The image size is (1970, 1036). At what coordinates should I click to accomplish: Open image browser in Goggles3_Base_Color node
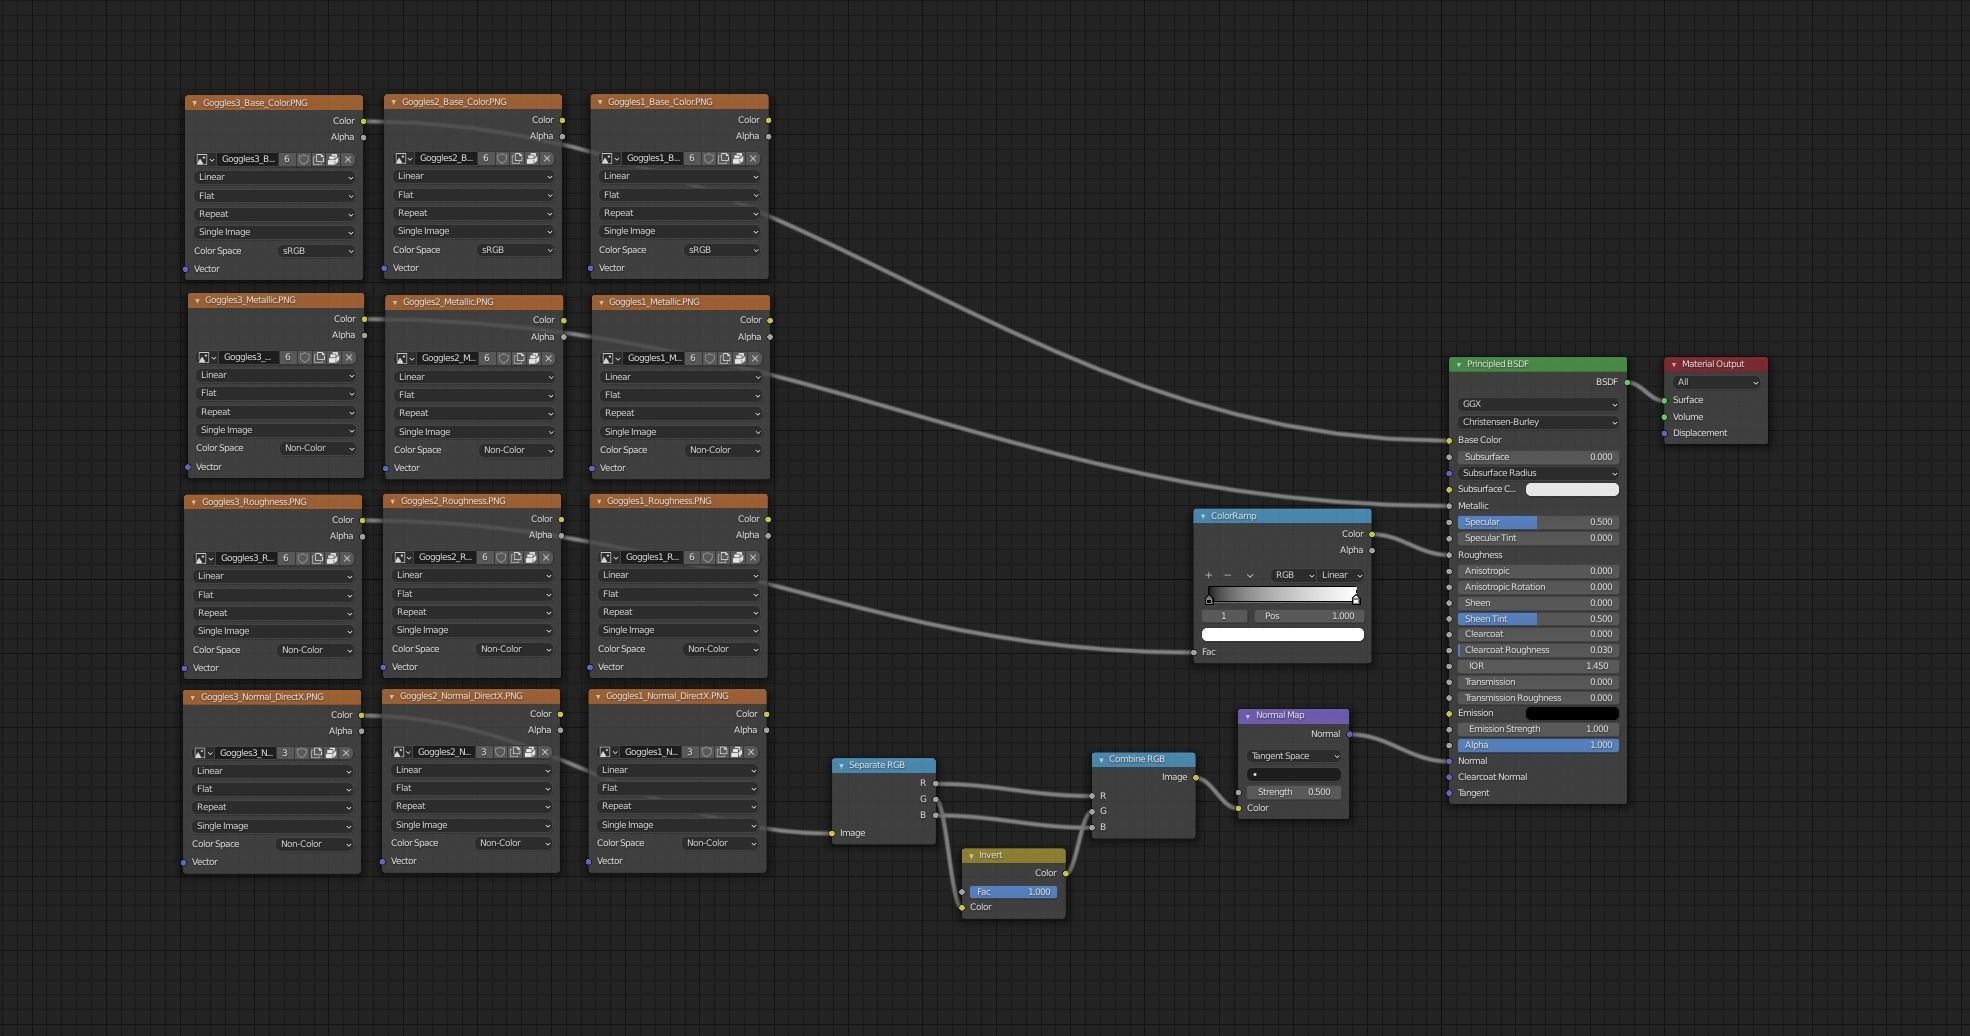pos(204,159)
